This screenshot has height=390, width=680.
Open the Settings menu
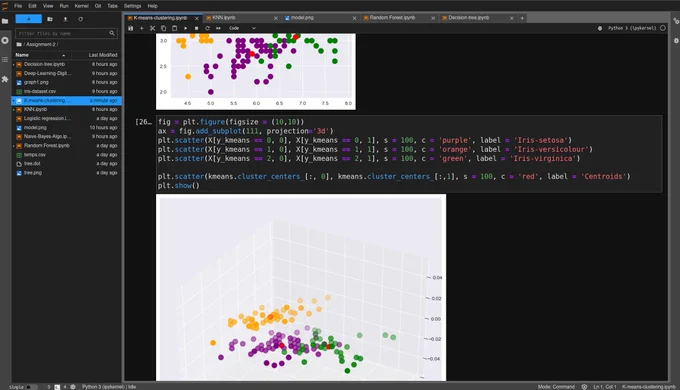(132, 6)
